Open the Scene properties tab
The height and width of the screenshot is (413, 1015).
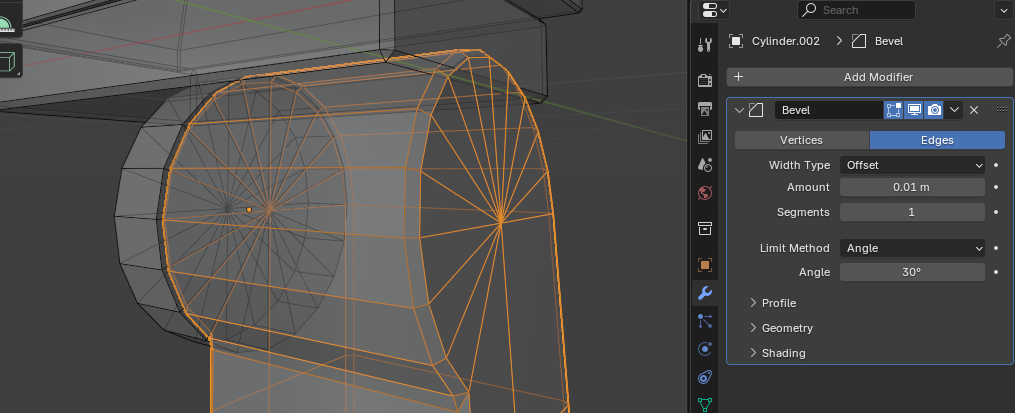point(705,164)
